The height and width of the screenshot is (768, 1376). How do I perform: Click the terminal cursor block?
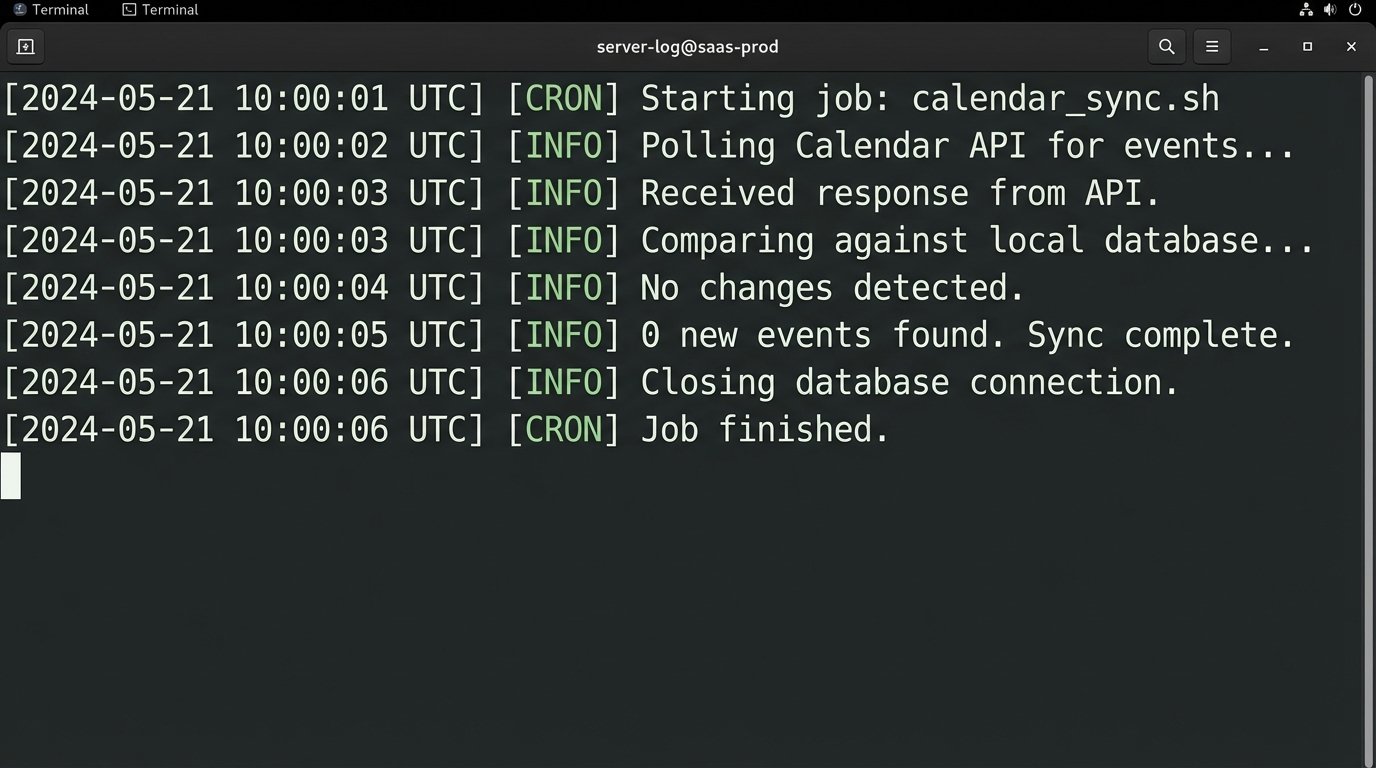(x=11, y=475)
